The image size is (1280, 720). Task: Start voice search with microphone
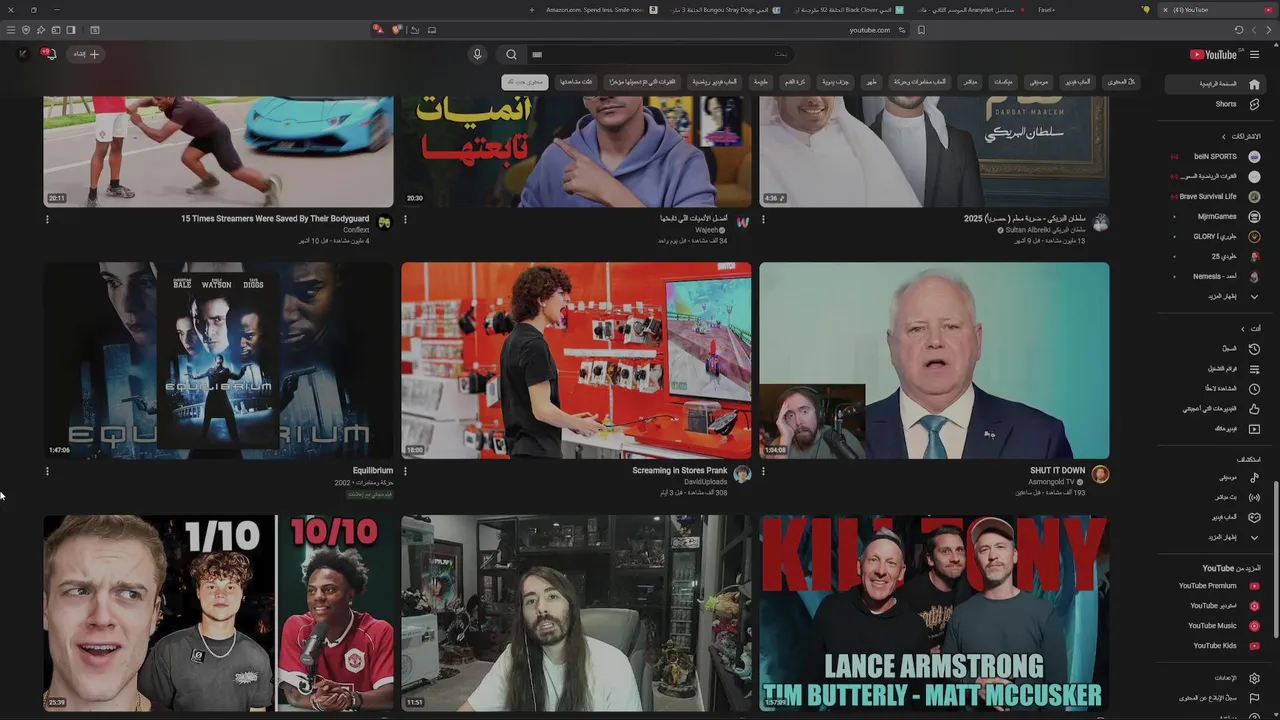click(x=477, y=54)
